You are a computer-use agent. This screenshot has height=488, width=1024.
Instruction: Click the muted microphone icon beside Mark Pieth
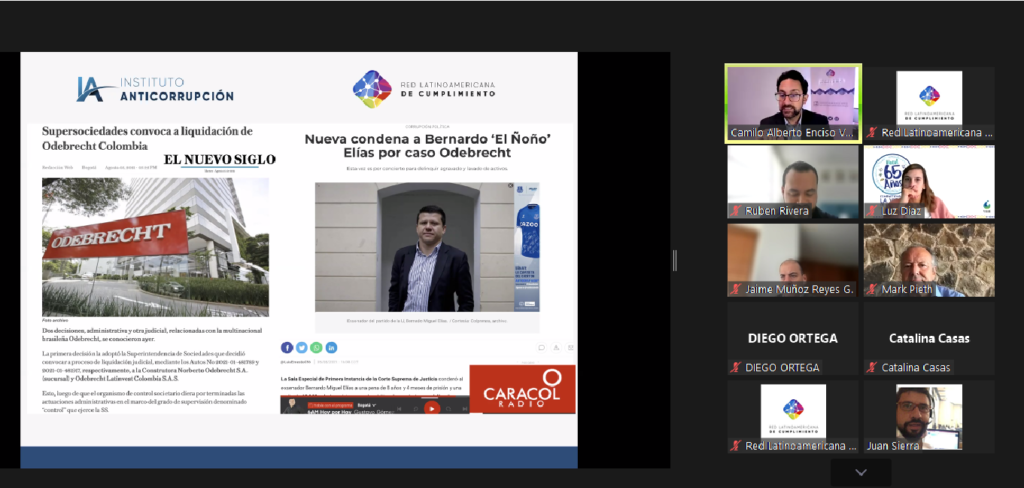[x=872, y=289]
